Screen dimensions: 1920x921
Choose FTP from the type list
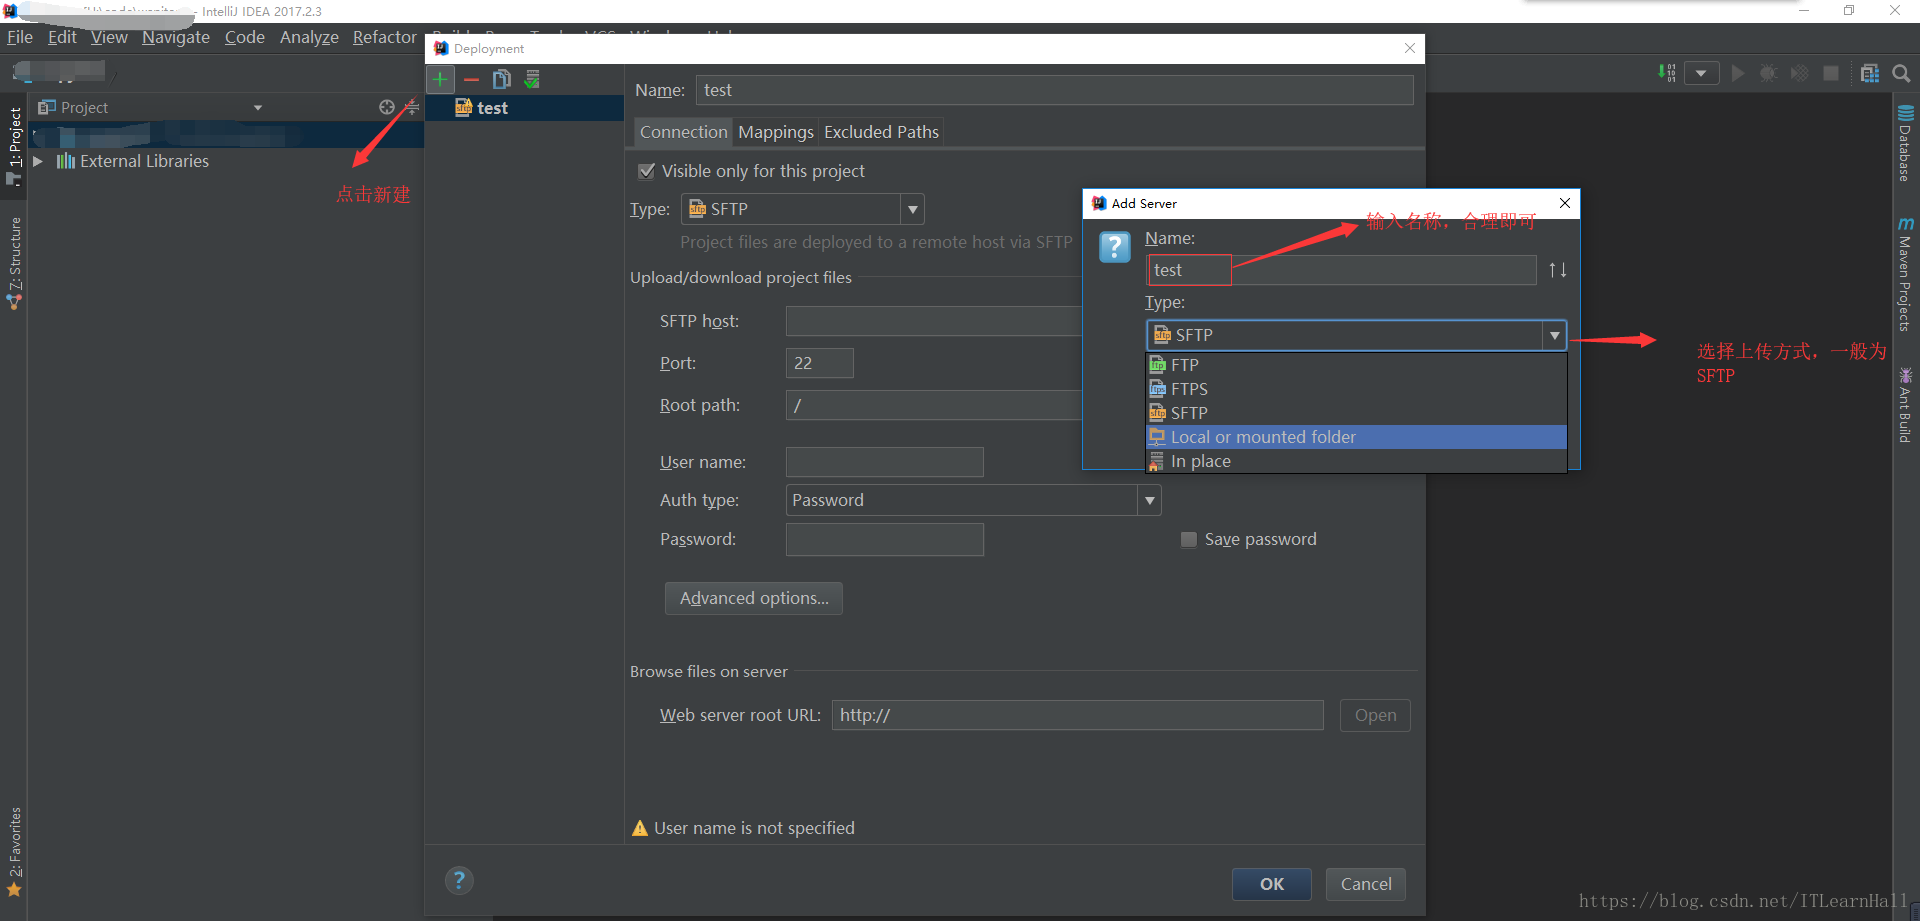pos(1356,365)
